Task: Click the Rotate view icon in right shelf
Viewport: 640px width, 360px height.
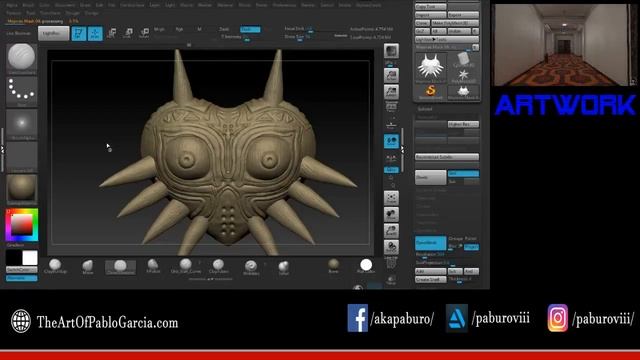Action: pos(391,247)
